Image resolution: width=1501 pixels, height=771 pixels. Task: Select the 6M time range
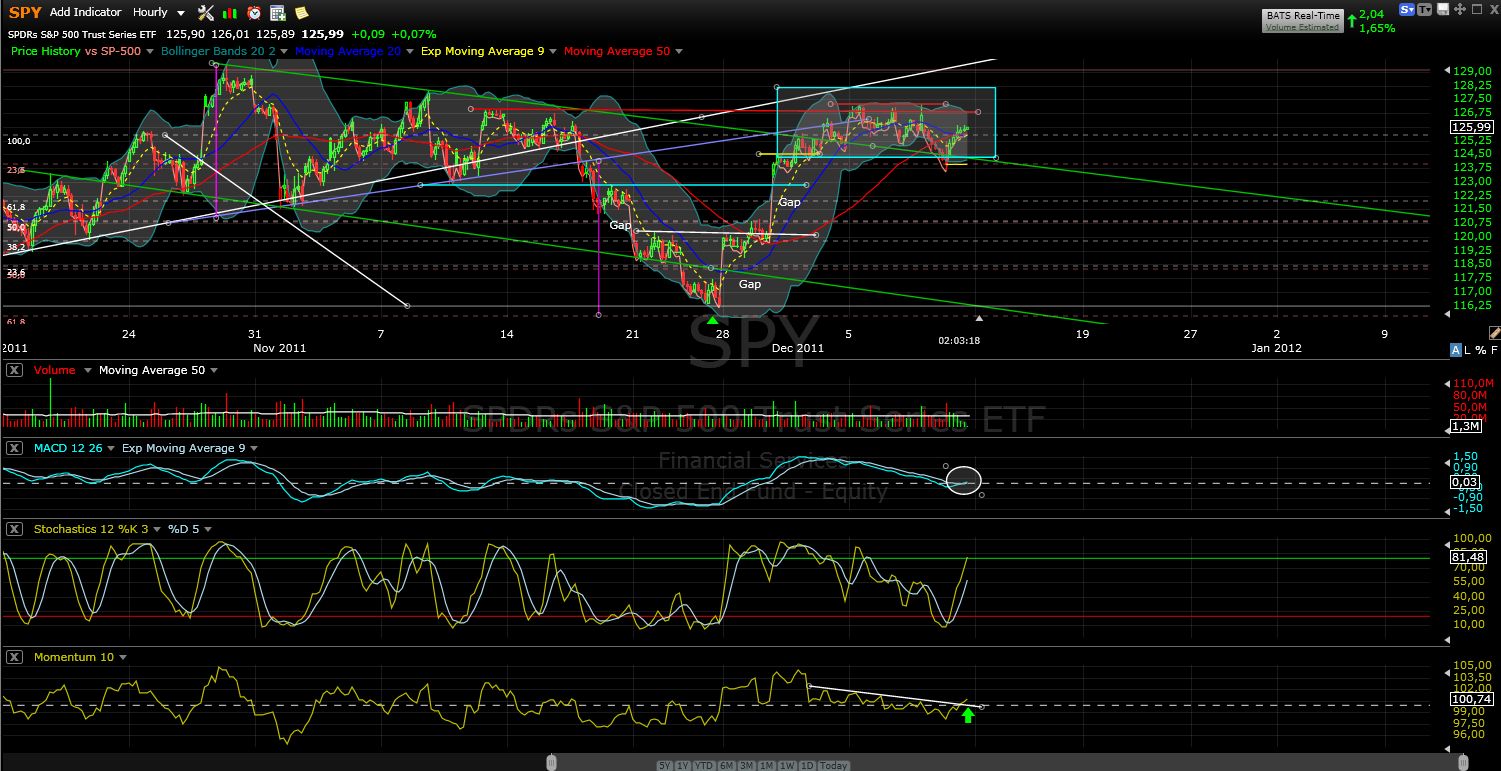coord(726,765)
